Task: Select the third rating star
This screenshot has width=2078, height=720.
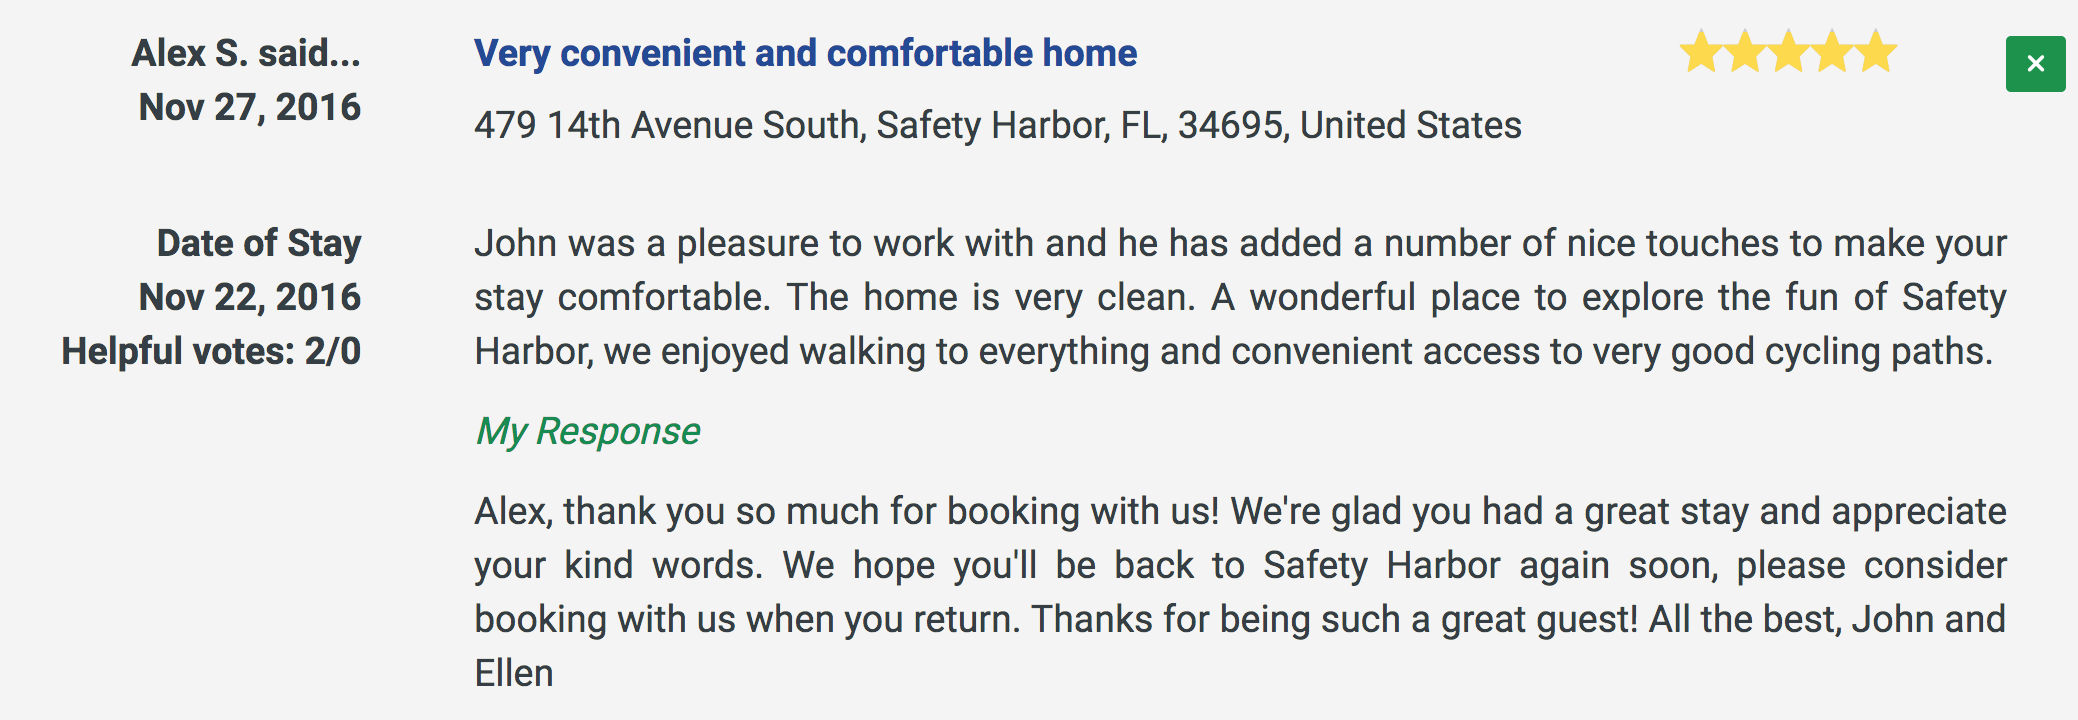Action: [1788, 51]
